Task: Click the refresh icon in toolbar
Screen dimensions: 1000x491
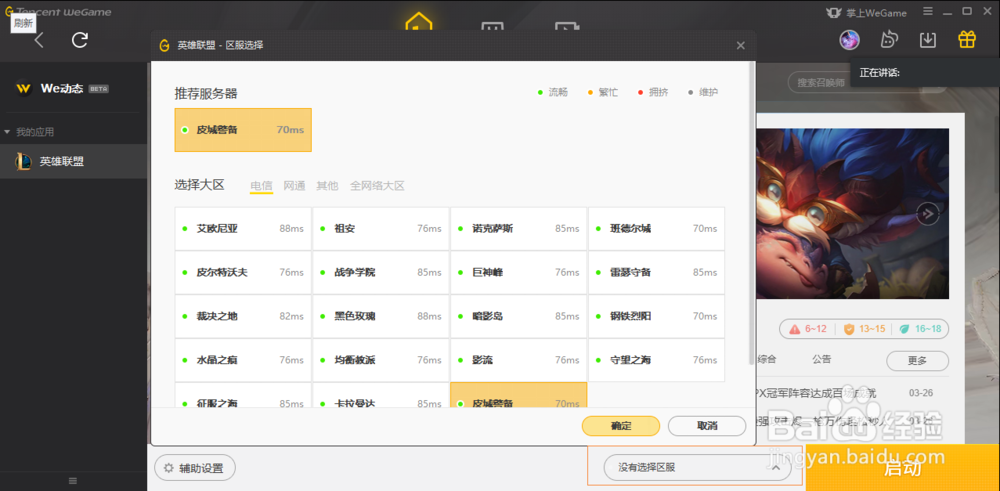Action: point(80,40)
